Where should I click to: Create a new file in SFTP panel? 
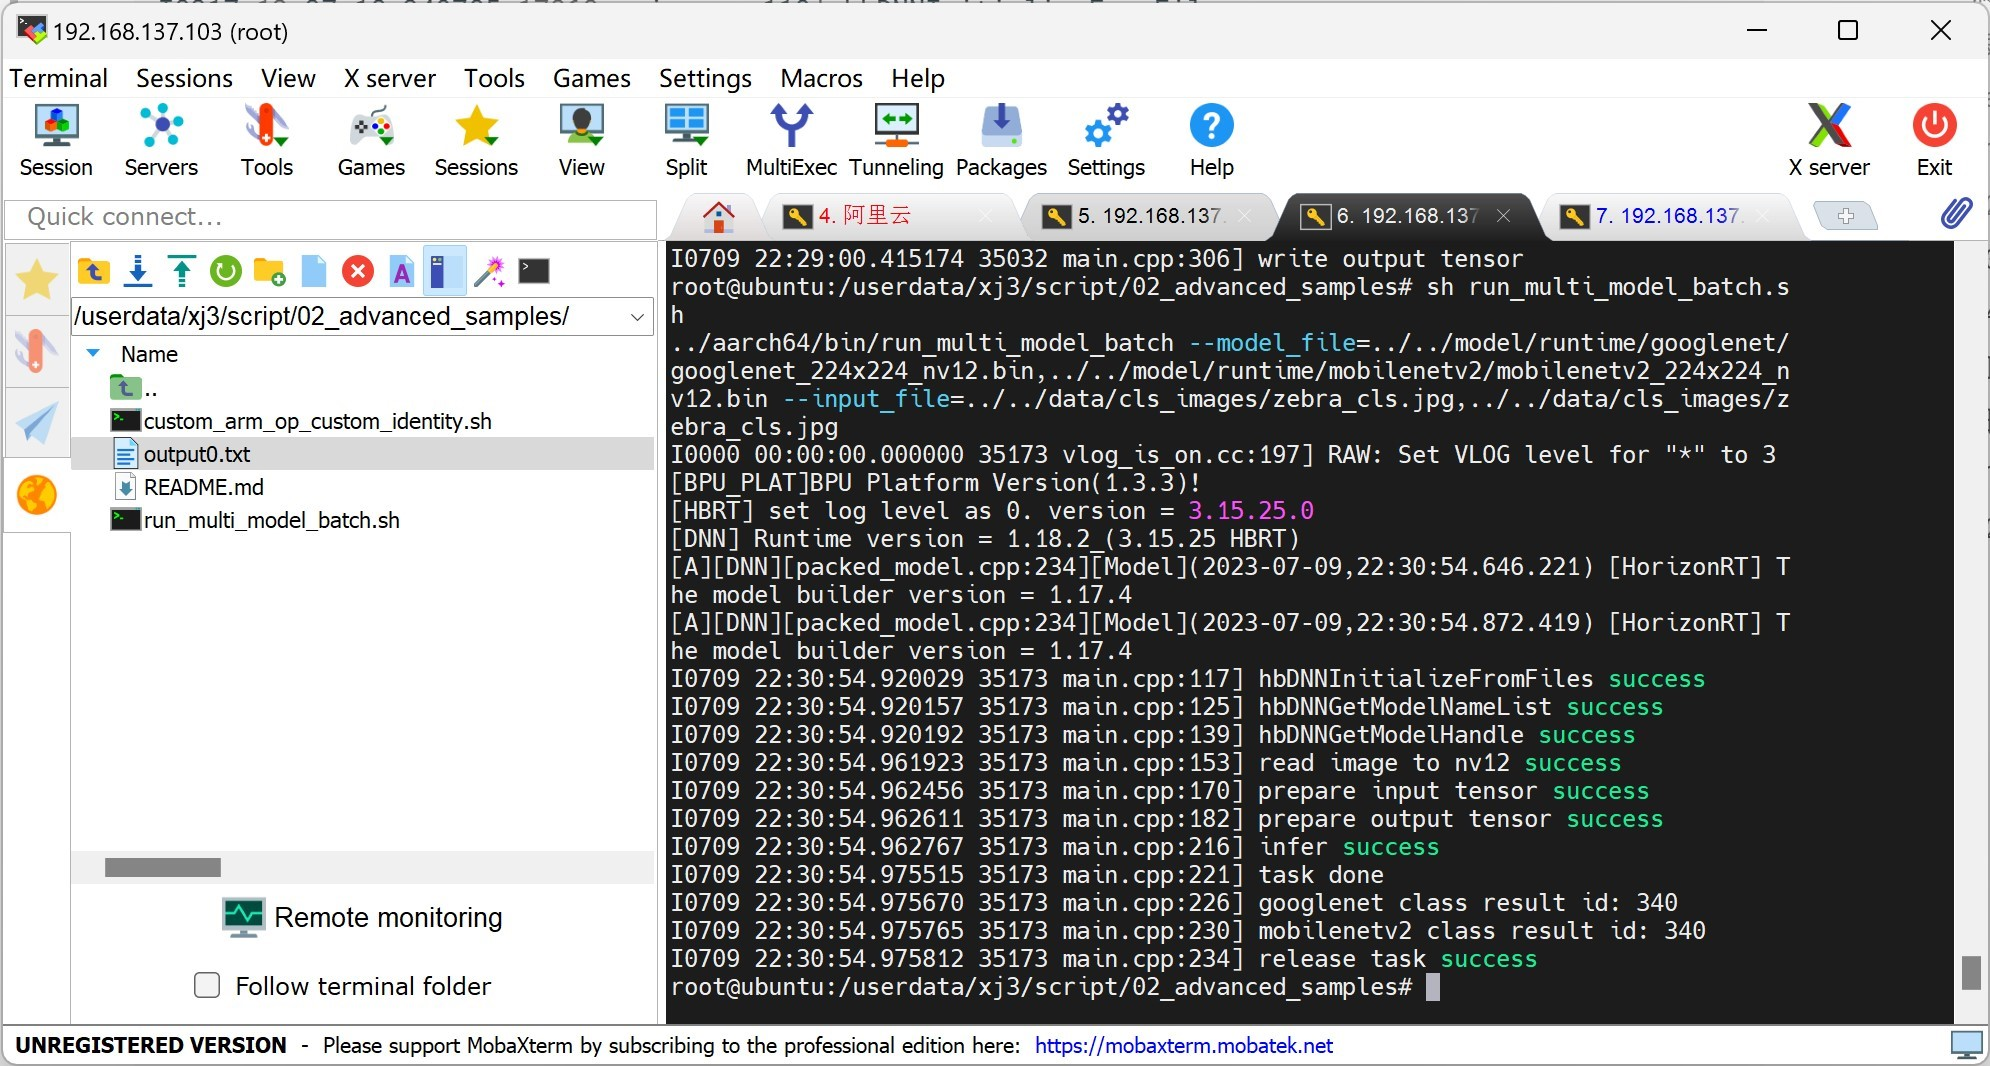(x=314, y=271)
